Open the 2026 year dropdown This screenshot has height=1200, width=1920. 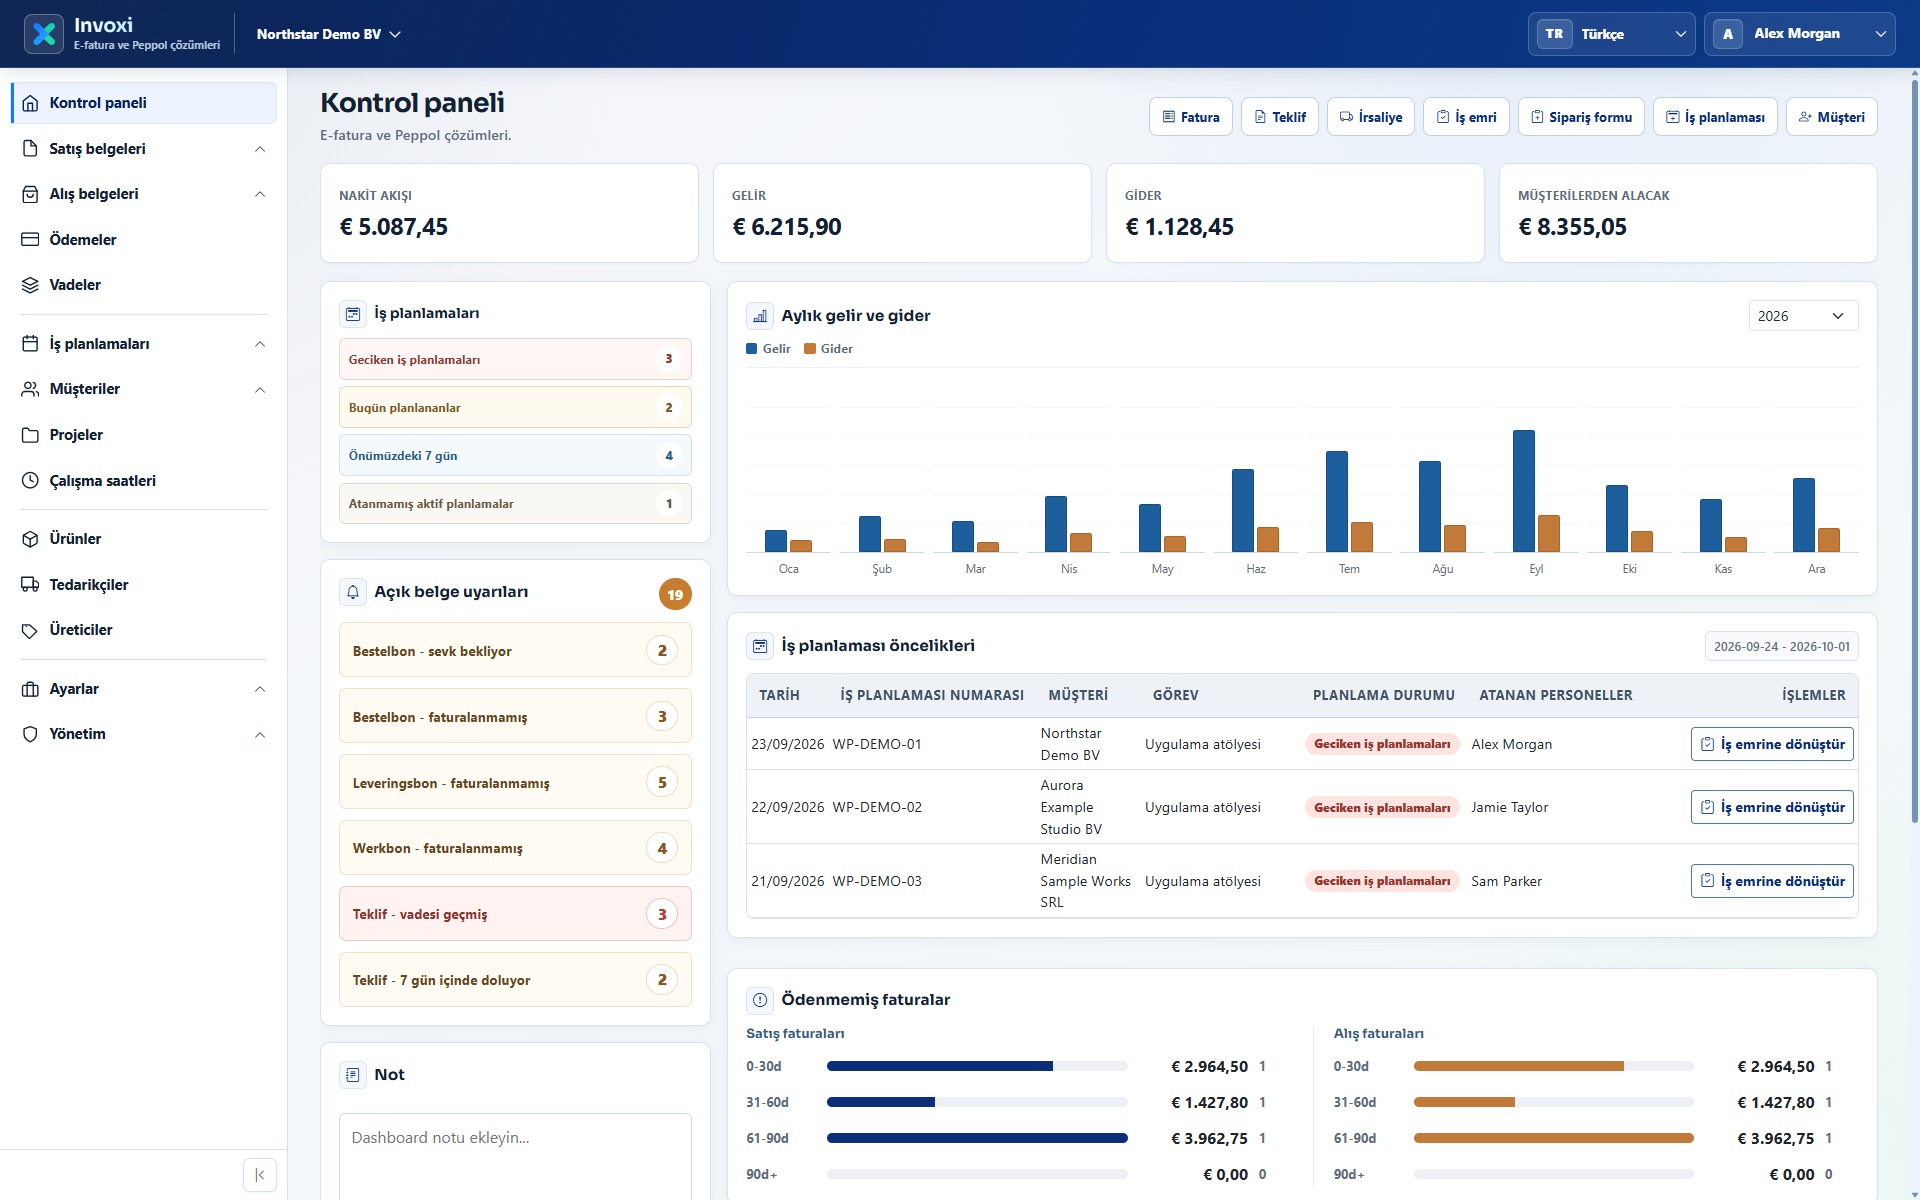[1803, 316]
